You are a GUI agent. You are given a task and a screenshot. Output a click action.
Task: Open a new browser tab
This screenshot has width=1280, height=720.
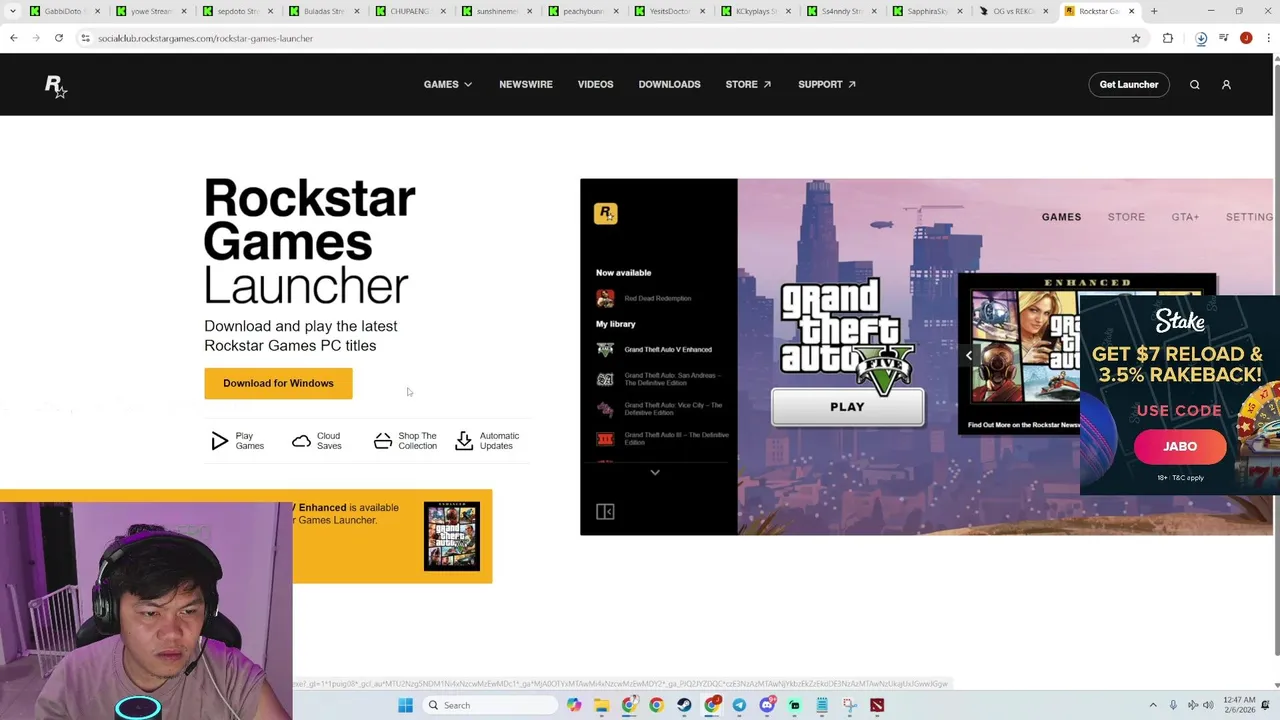pos(1154,11)
